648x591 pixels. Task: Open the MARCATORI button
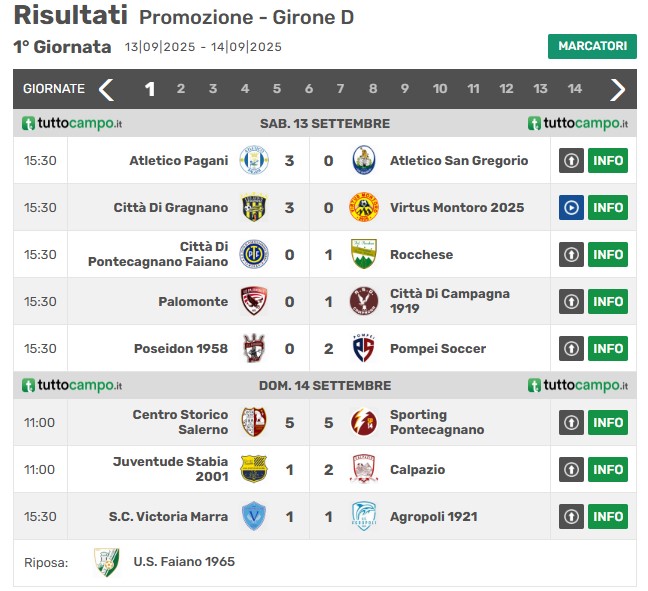[592, 46]
